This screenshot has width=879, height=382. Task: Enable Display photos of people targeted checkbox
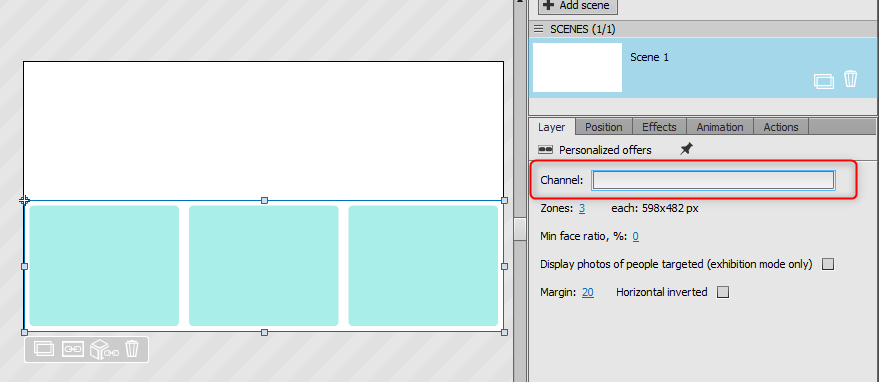[827, 264]
